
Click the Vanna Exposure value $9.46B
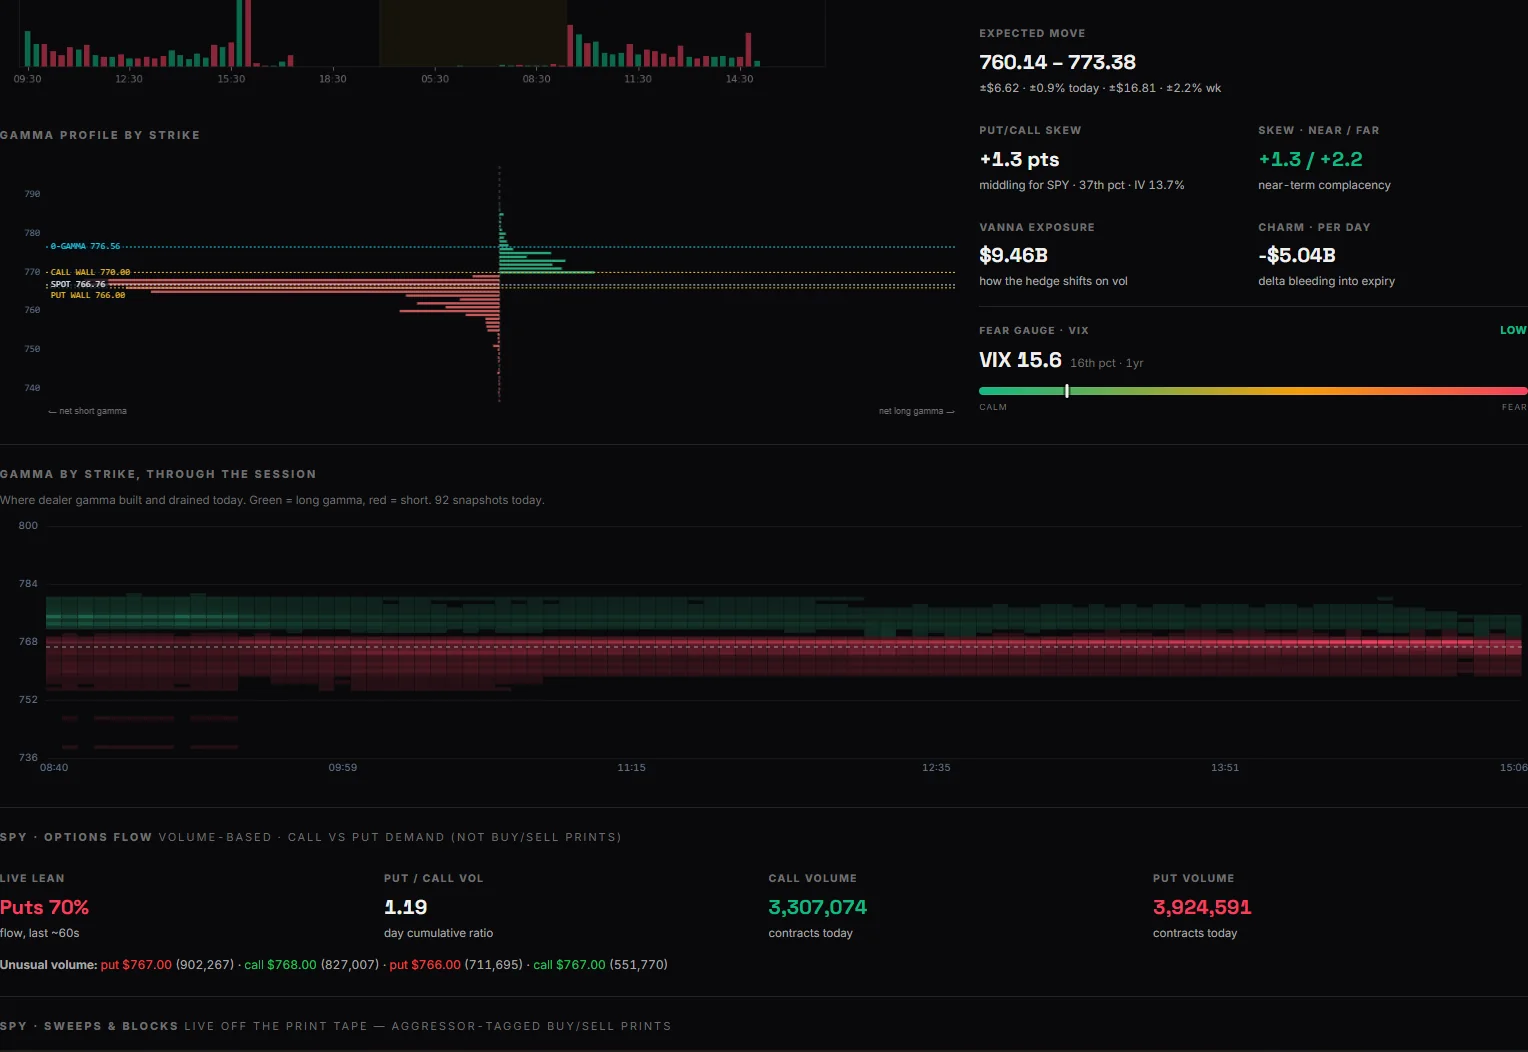point(1013,255)
